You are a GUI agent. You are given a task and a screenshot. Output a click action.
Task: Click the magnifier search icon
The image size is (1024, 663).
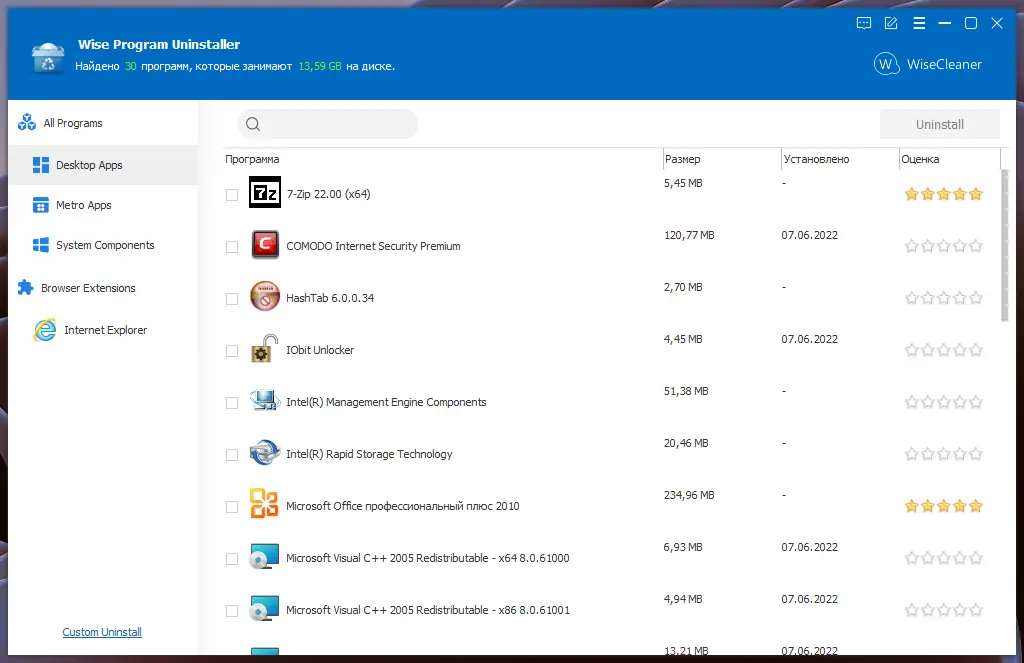point(253,124)
